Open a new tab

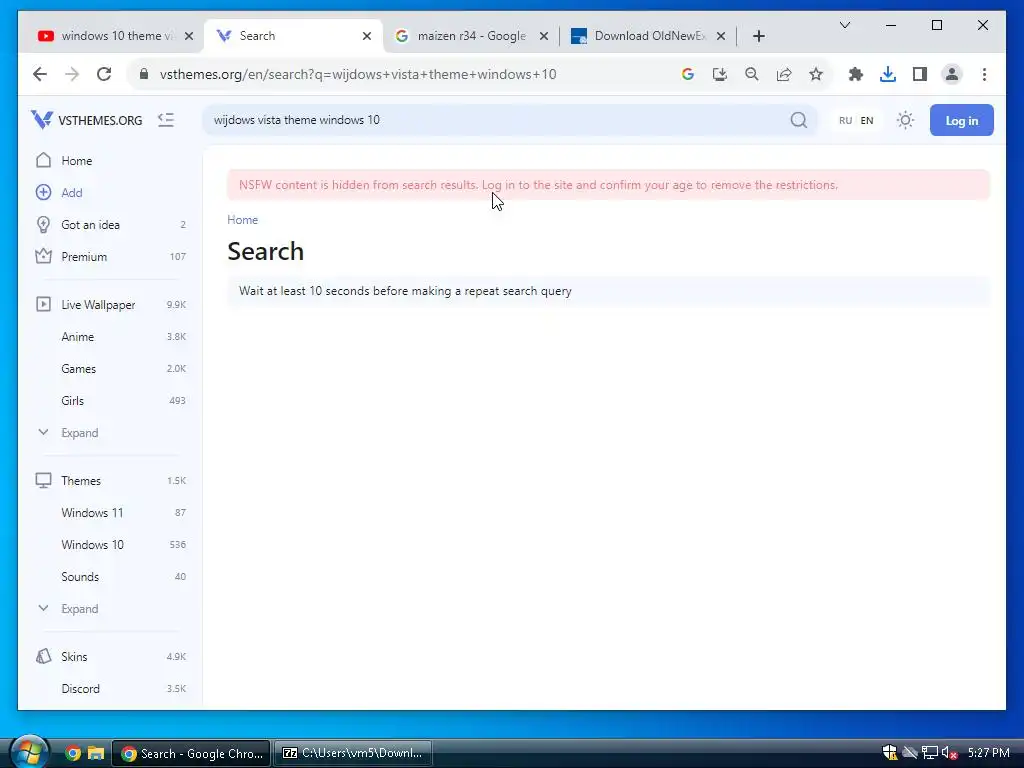(758, 36)
